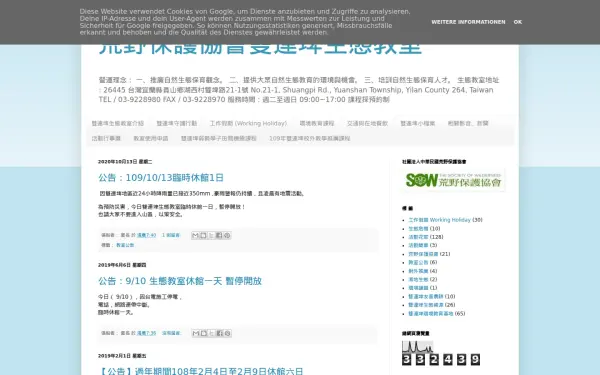
Task: Open the 雙連埤守護行動 navigation tab
Action: [x=177, y=123]
